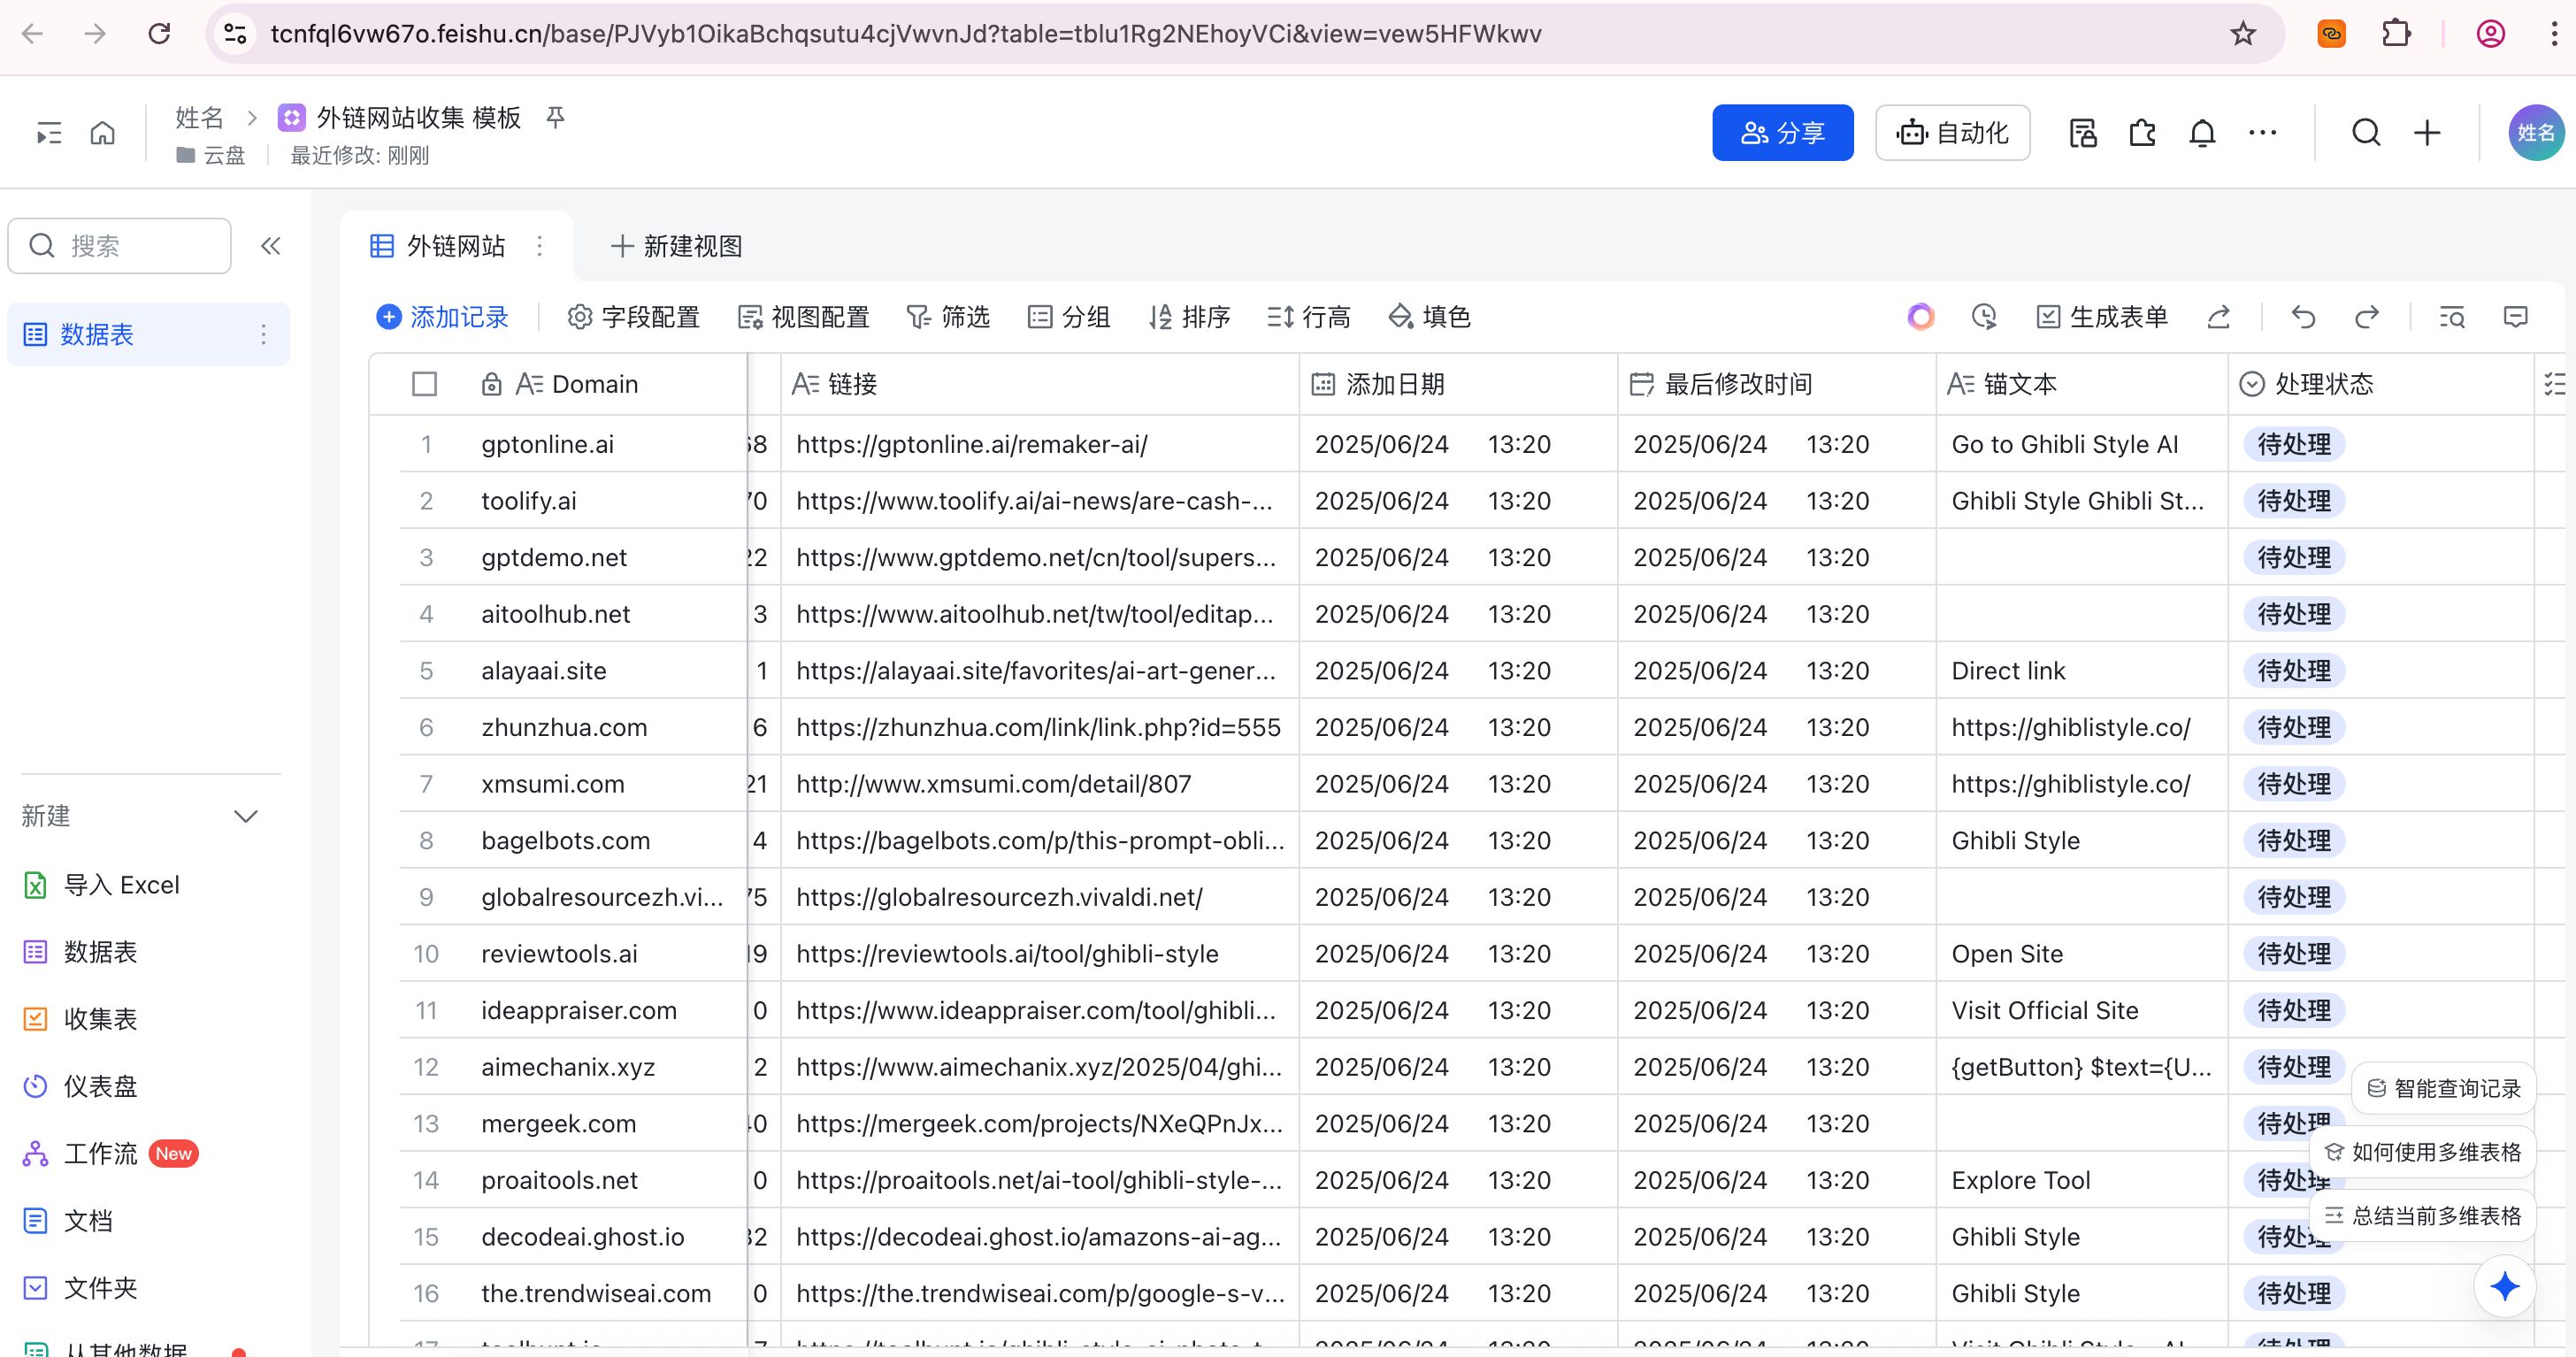Open the 行高 row height tool
2576x1357 pixels.
(x=1309, y=317)
